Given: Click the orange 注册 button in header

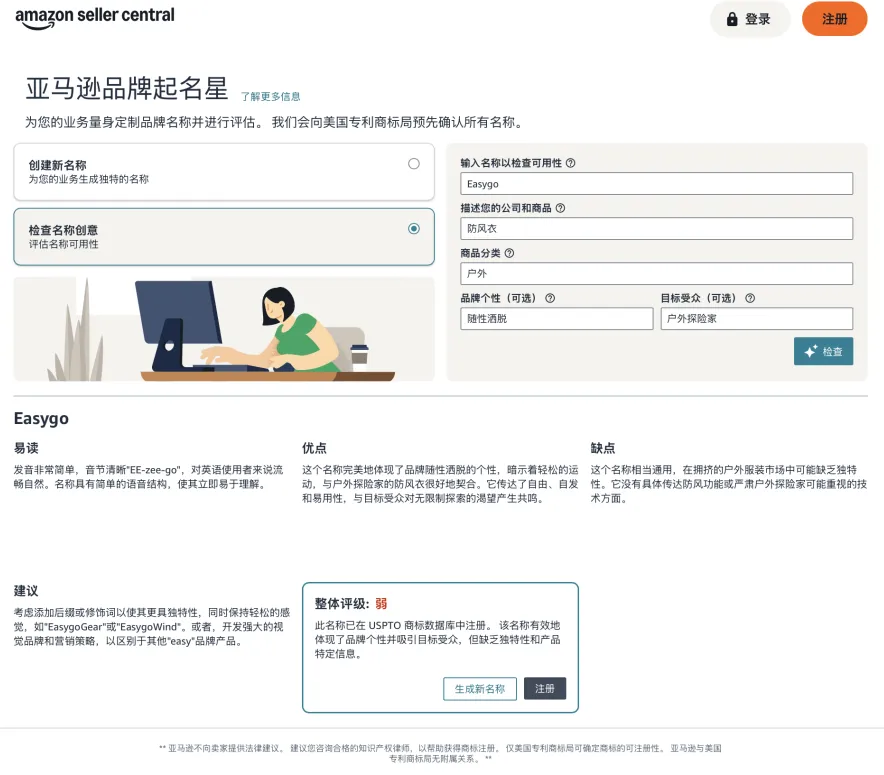Looking at the screenshot, I should click(x=834, y=19).
